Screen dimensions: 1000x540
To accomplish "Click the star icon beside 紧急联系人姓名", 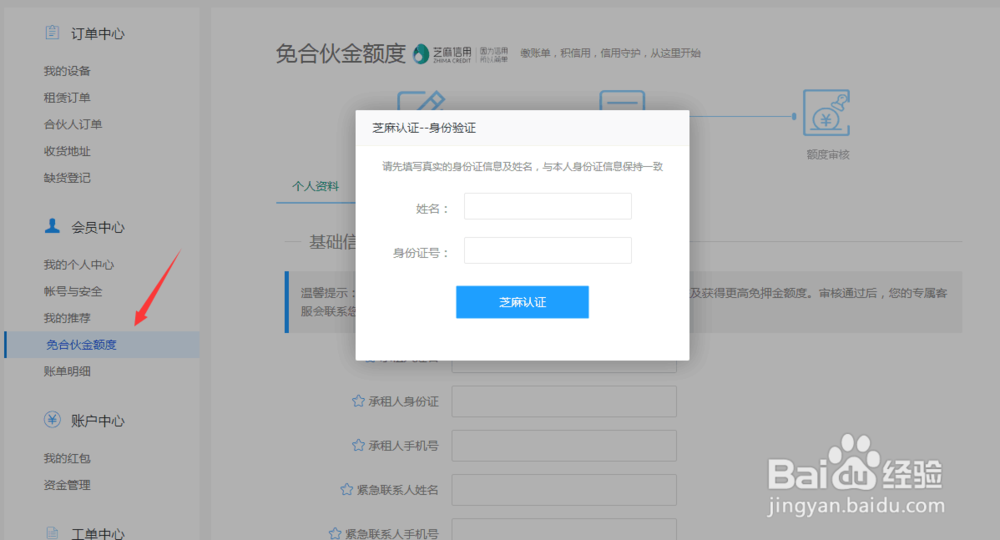I will (x=346, y=490).
